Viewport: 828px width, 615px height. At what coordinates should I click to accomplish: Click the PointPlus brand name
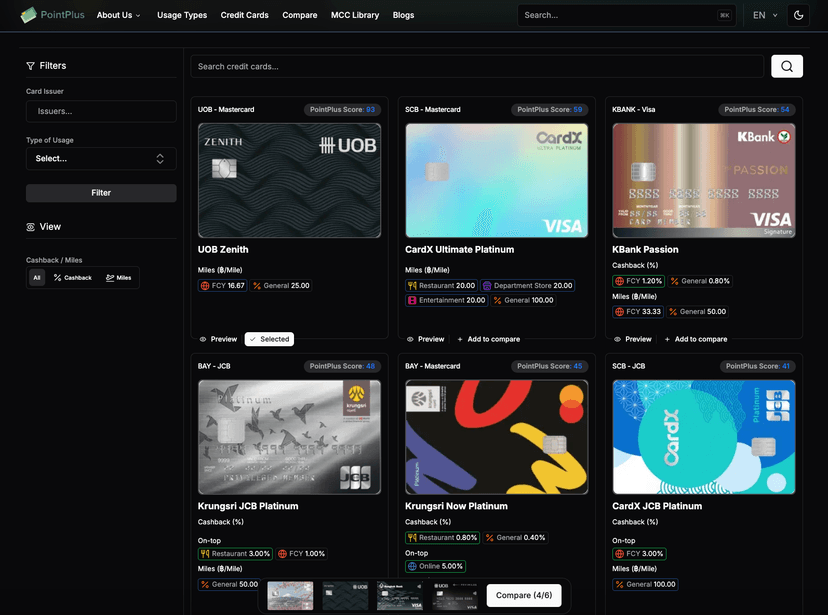[x=62, y=15]
